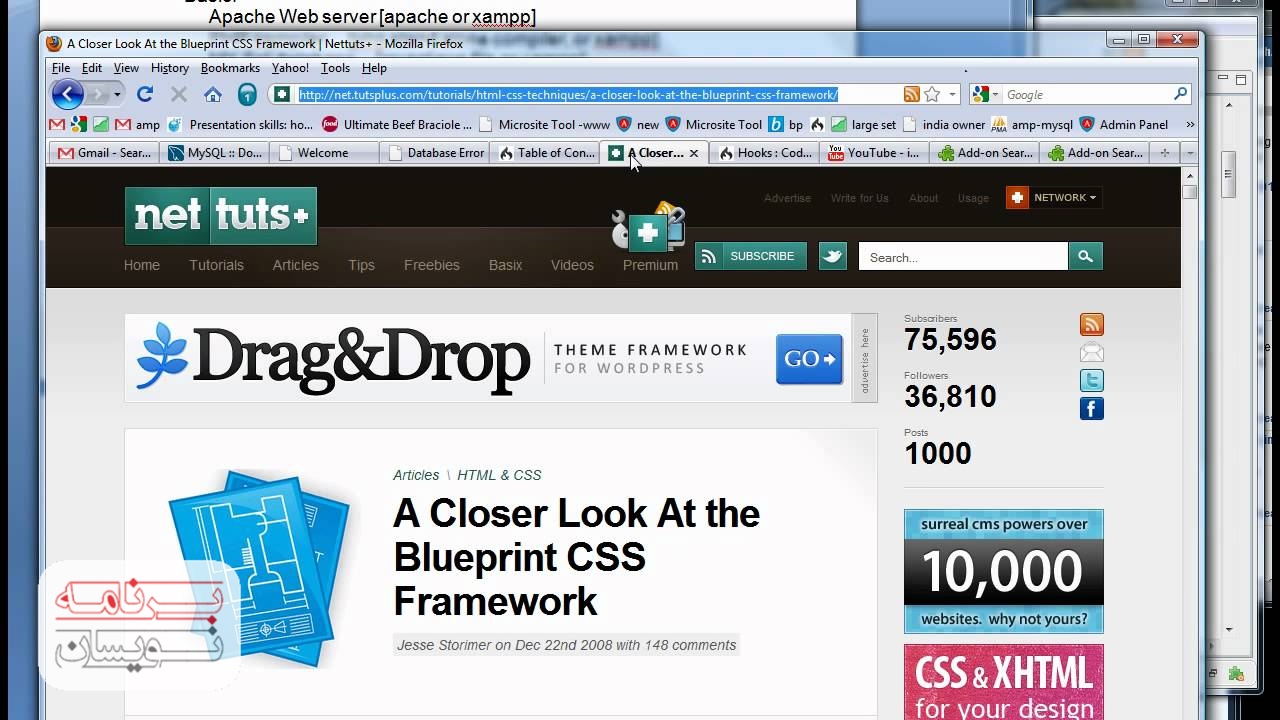This screenshot has width=1280, height=720.
Task: Switch to the YouTube tab
Action: pyautogui.click(x=875, y=153)
